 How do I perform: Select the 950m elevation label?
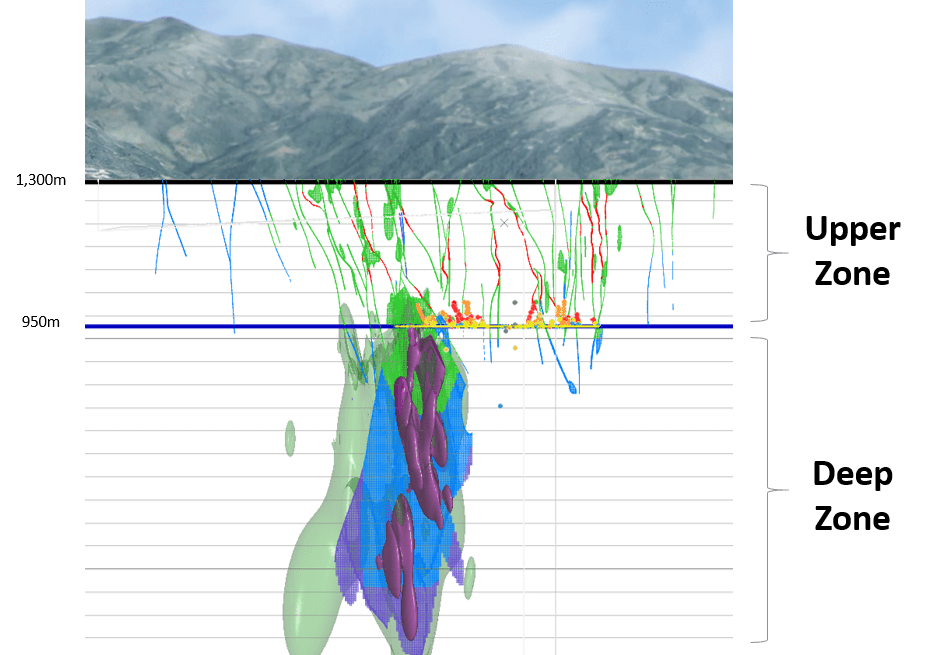pos(41,324)
